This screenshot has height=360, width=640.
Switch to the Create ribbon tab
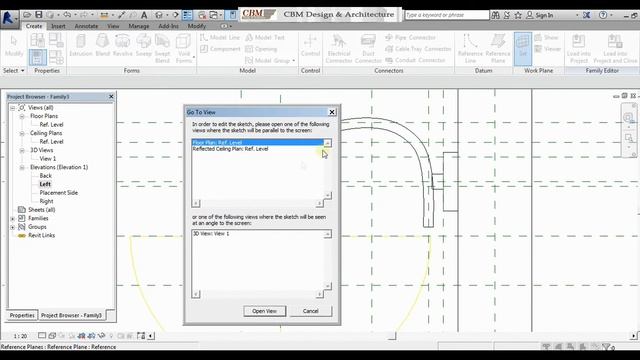[34, 26]
